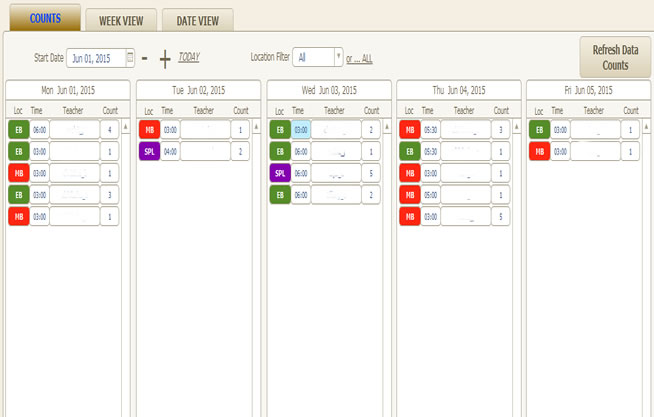
Task: Click the Tue Jun 02, 2015 column header
Action: pyautogui.click(x=199, y=90)
